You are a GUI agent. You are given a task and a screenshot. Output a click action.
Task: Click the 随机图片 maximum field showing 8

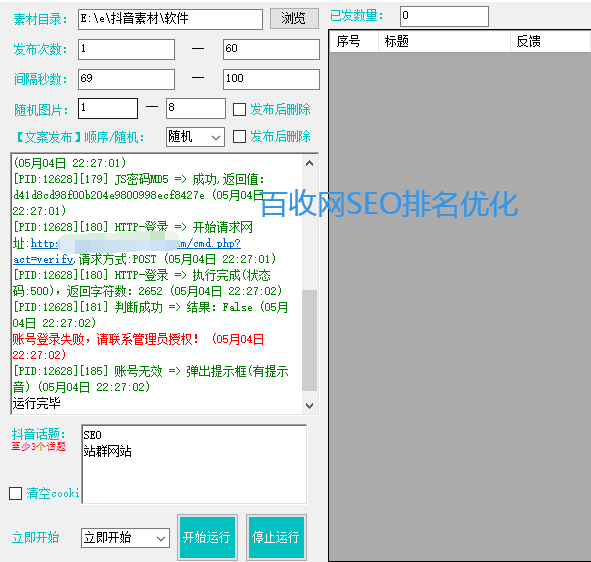pos(196,109)
